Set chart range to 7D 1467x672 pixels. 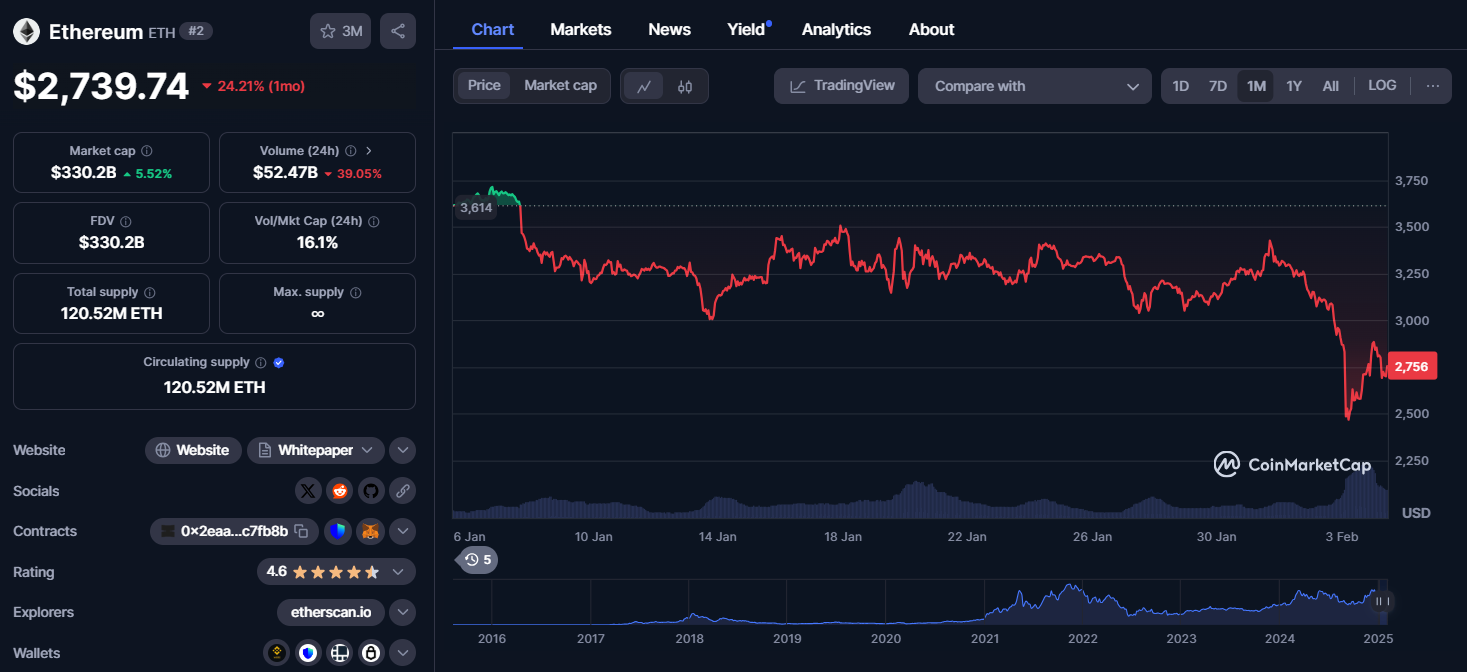click(x=1218, y=86)
